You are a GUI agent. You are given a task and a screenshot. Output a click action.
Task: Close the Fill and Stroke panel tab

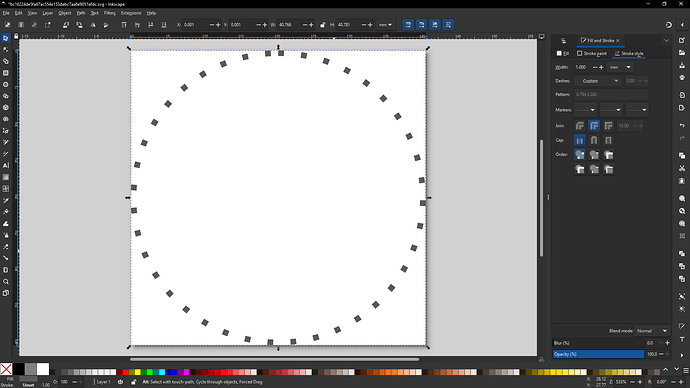[x=617, y=40]
